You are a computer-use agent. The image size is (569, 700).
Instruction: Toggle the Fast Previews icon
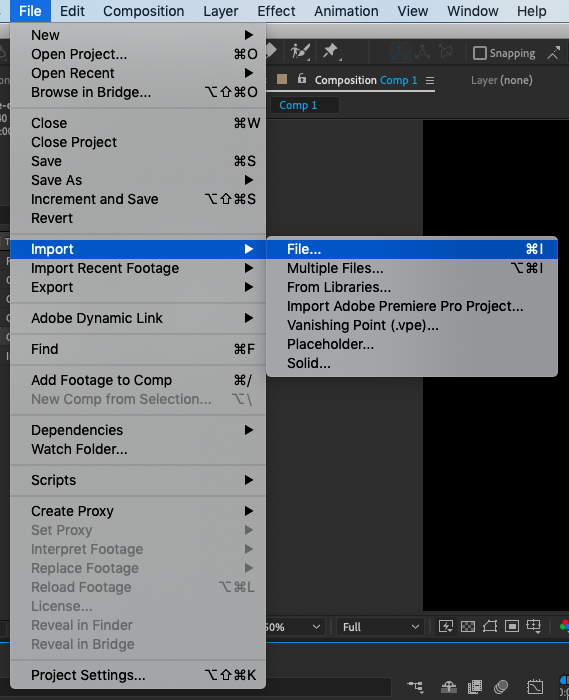446,626
